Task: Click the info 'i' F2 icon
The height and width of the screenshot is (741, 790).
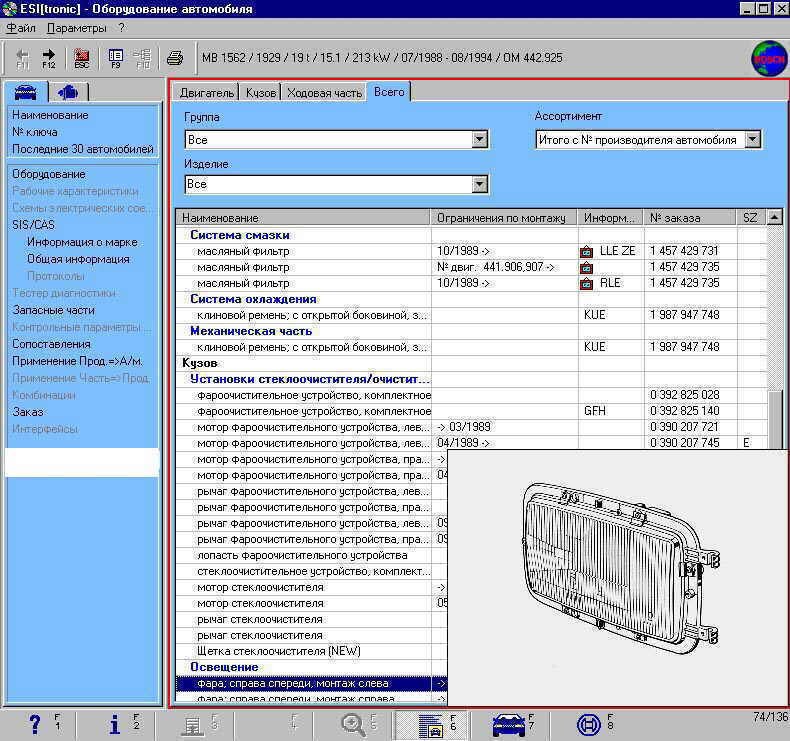Action: pyautogui.click(x=116, y=724)
